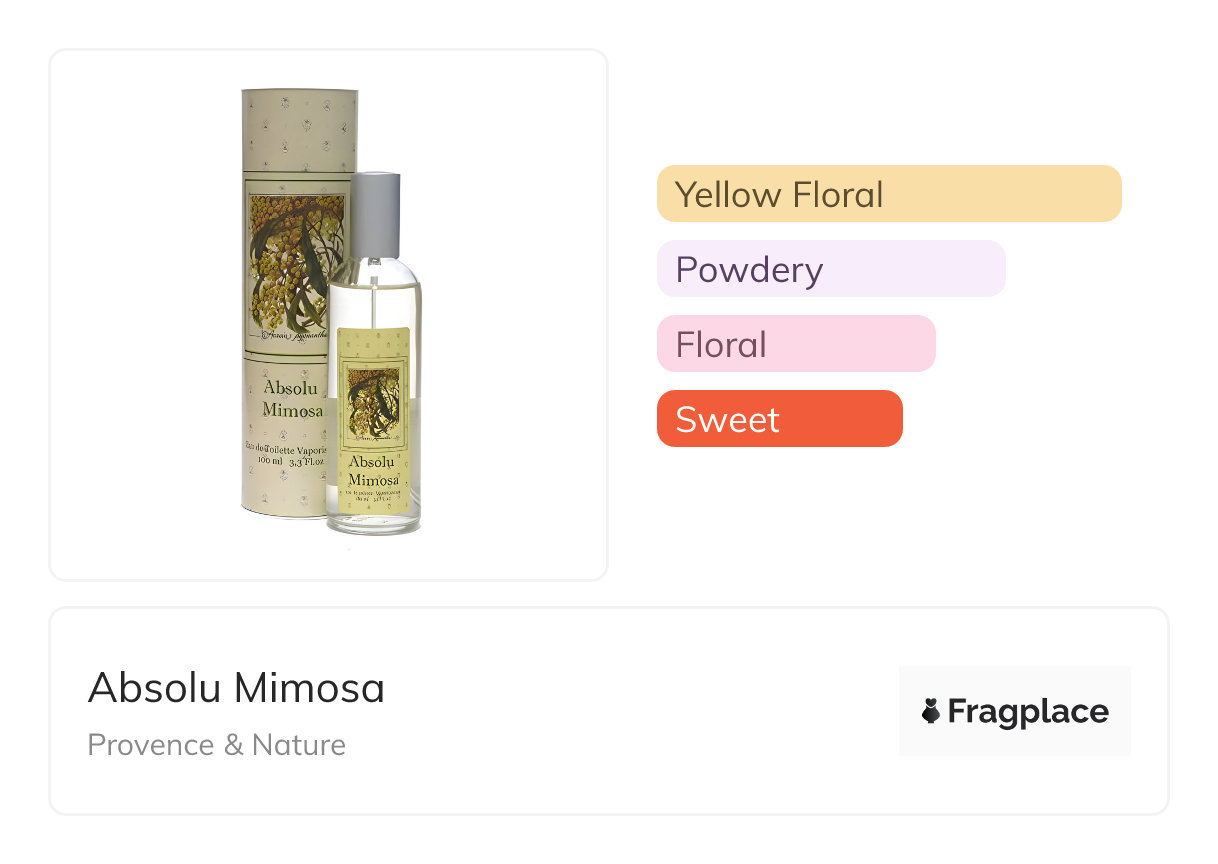Click the red Sweet accord bar
This screenshot has width=1218, height=864.
click(x=779, y=418)
